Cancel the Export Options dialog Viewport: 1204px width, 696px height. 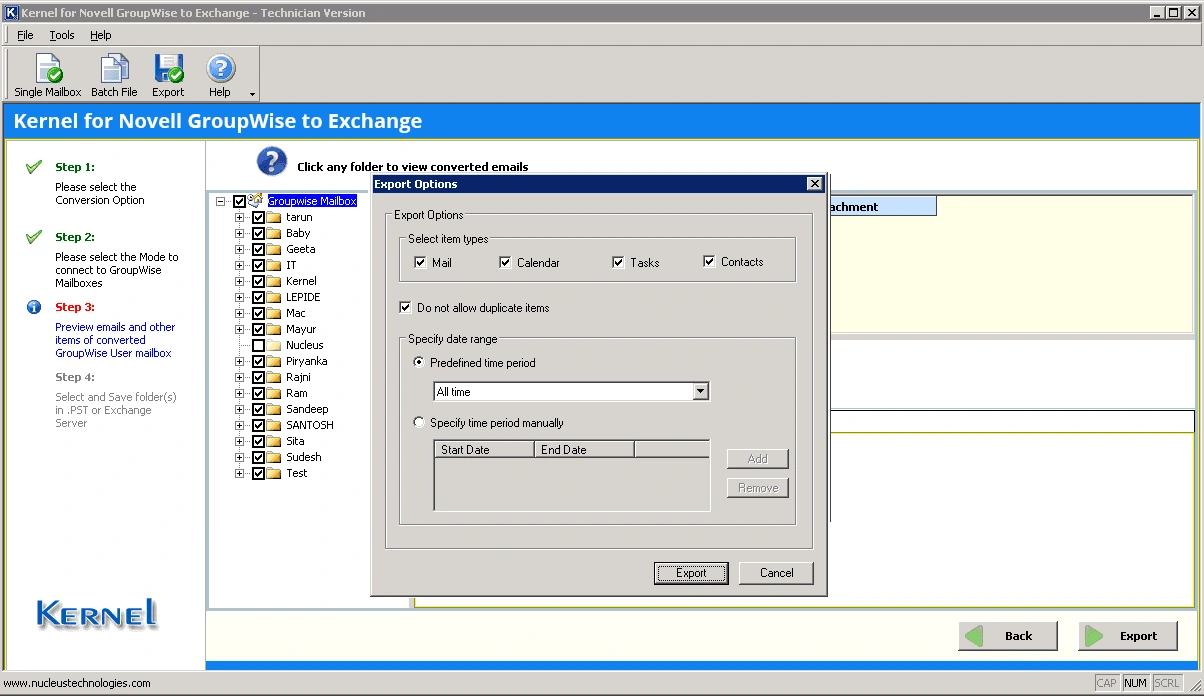pyautogui.click(x=776, y=573)
